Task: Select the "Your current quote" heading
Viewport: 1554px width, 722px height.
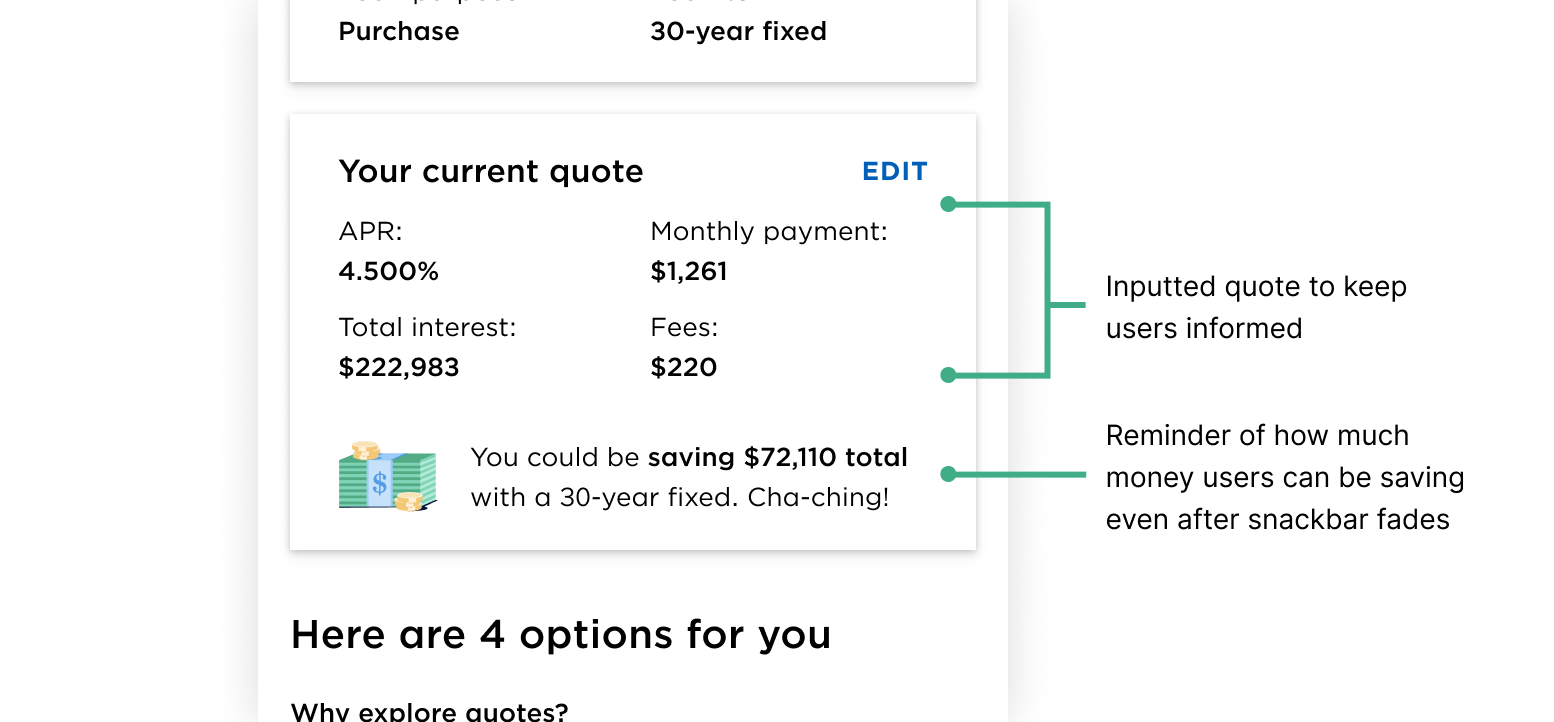Action: pyautogui.click(x=491, y=172)
